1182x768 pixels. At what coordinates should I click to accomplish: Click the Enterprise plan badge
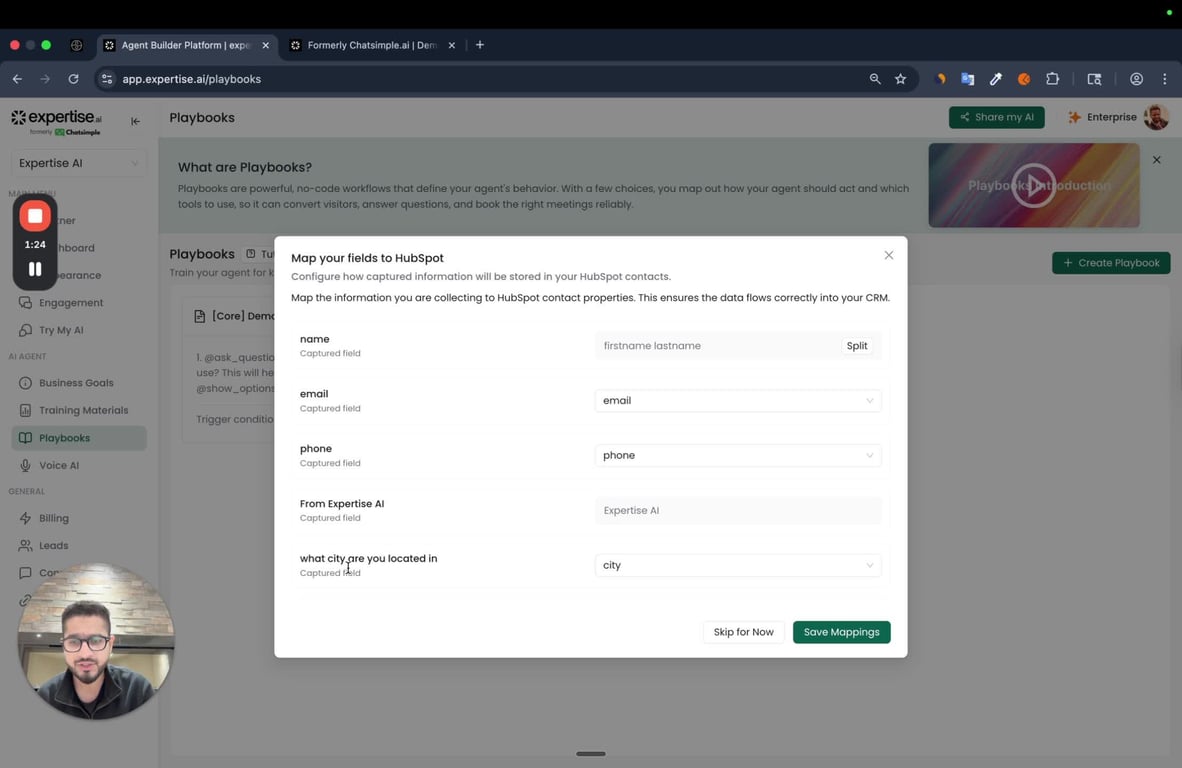pyautogui.click(x=1101, y=118)
